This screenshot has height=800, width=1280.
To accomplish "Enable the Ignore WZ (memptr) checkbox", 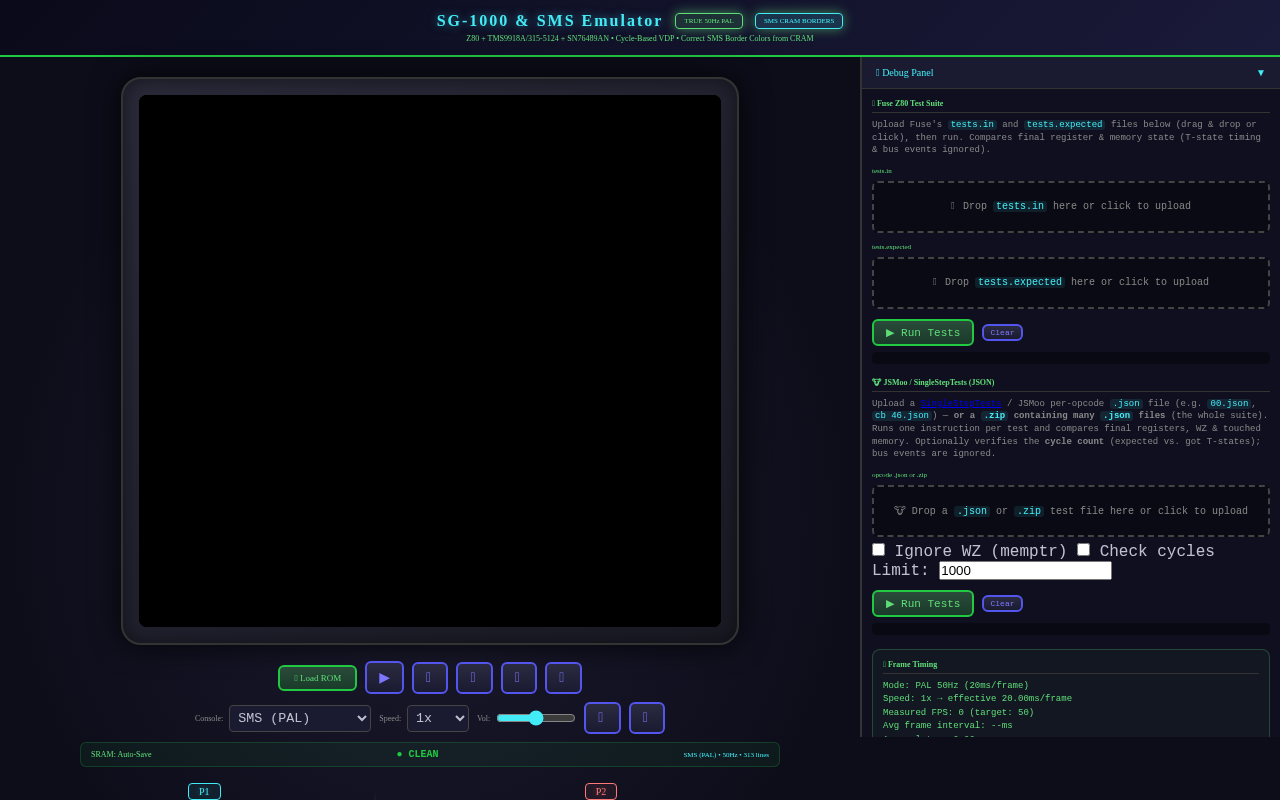I will coord(879,550).
